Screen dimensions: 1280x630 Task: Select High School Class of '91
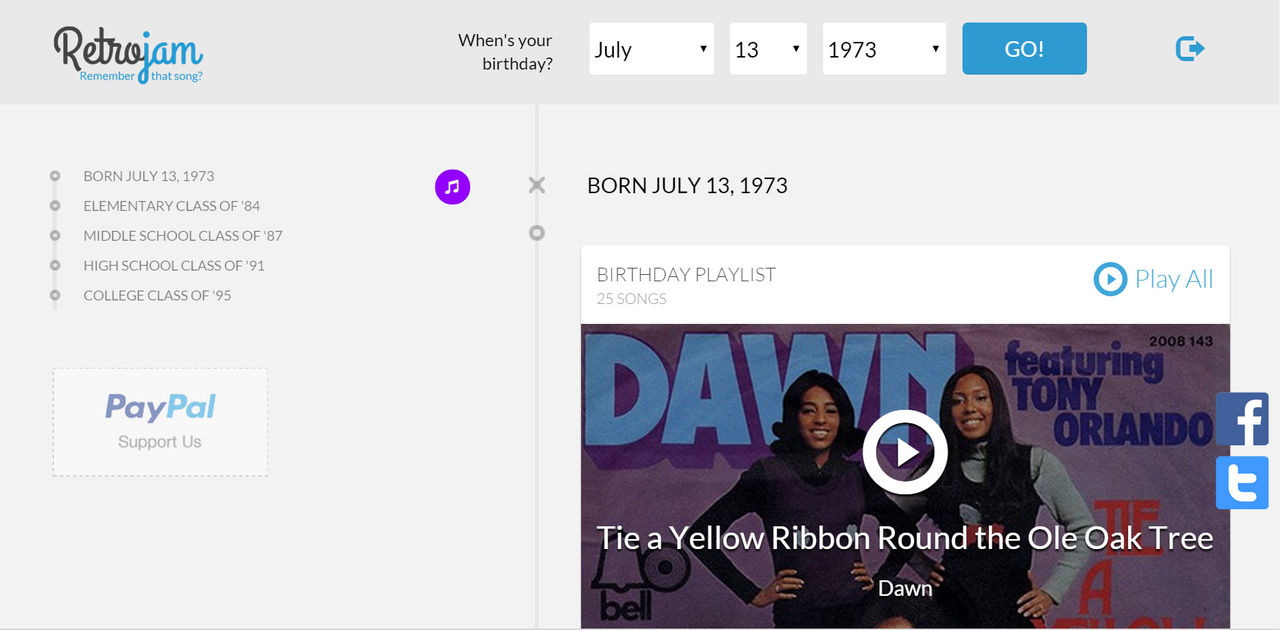tap(174, 266)
